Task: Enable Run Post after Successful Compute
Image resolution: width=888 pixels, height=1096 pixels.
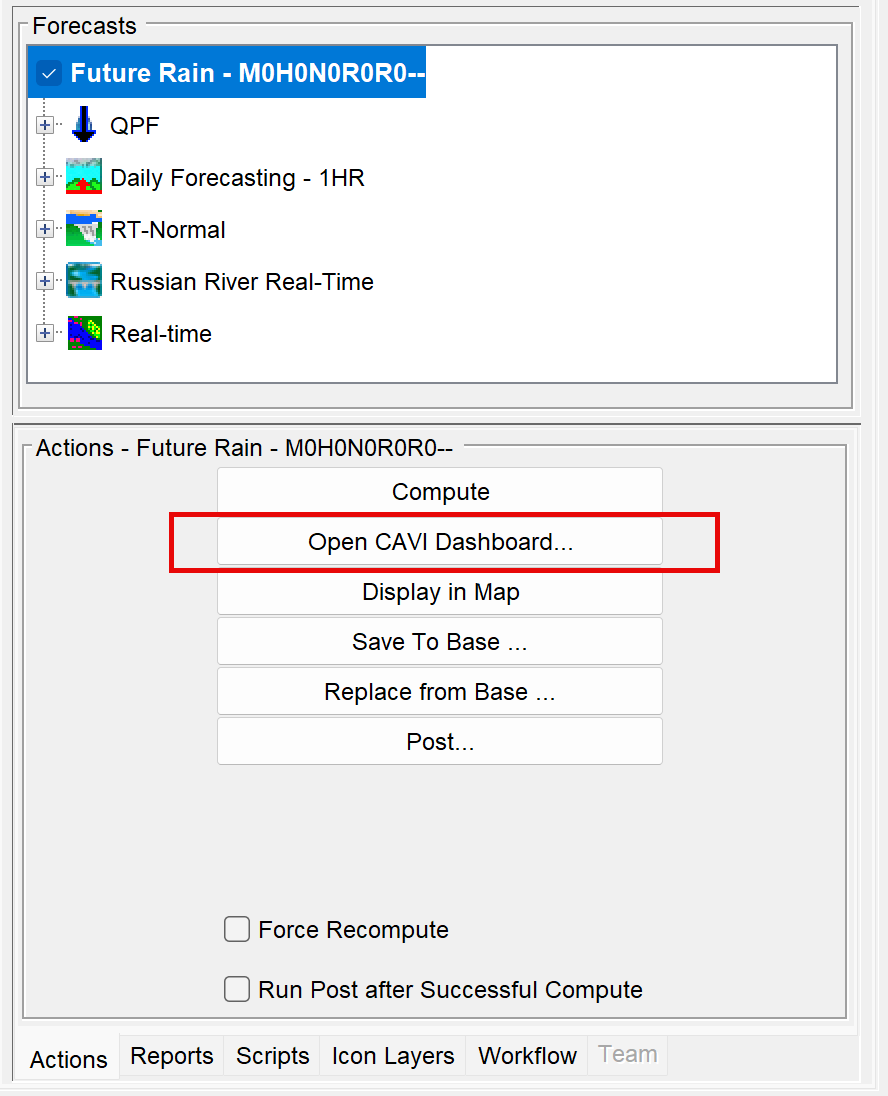Action: tap(237, 989)
